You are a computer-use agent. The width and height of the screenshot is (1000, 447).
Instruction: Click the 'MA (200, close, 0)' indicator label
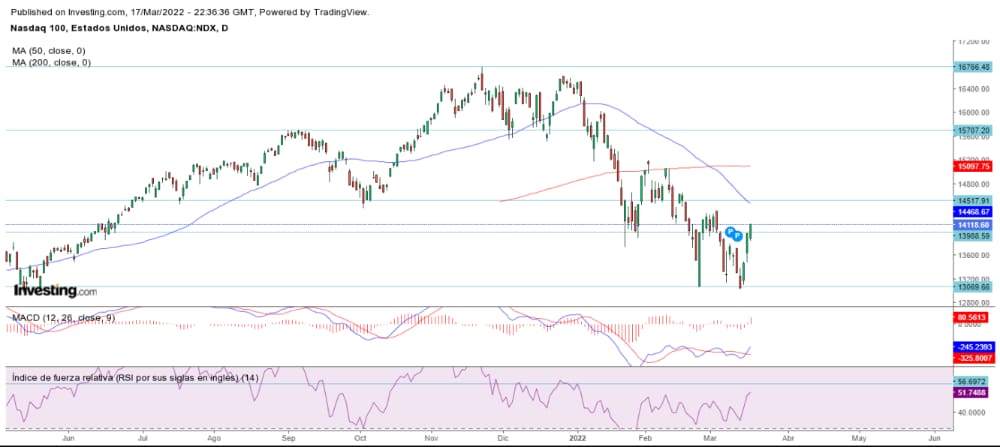click(x=51, y=62)
